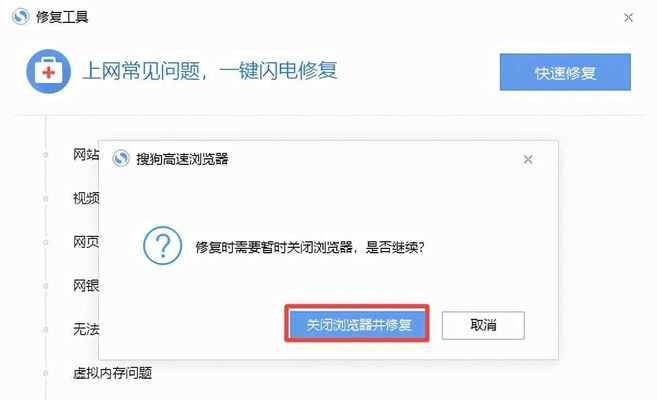Image resolution: width=657 pixels, height=400 pixels.
Task: Select the 虚拟内存问题 list item
Action: coord(112,373)
